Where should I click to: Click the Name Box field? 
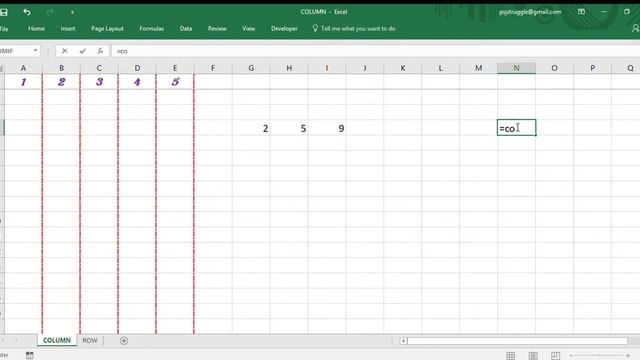pyautogui.click(x=16, y=51)
